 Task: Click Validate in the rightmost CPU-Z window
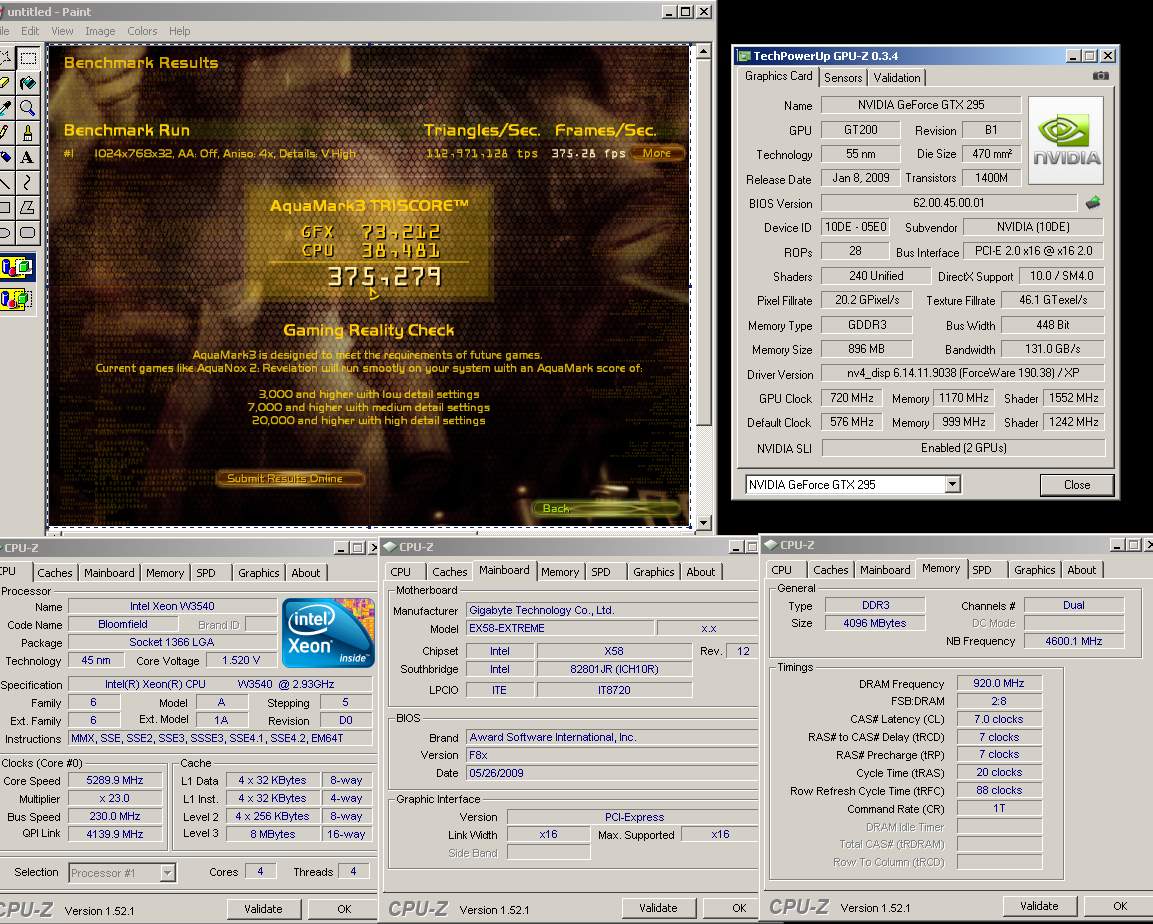point(1039,906)
